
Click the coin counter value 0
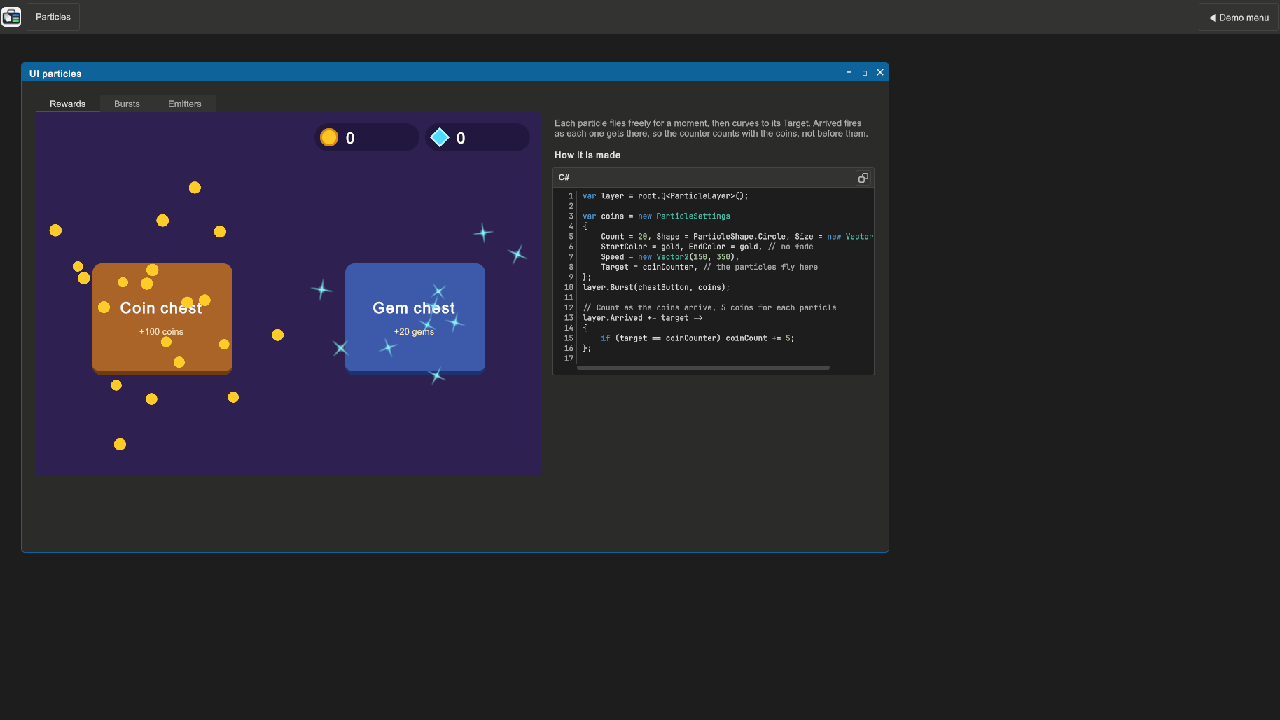(x=350, y=138)
